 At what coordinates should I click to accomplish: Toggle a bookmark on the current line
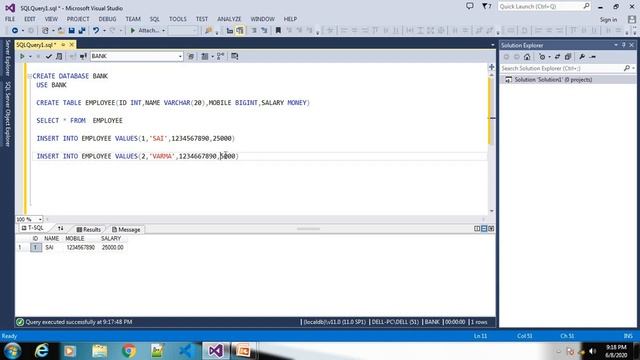click(278, 31)
